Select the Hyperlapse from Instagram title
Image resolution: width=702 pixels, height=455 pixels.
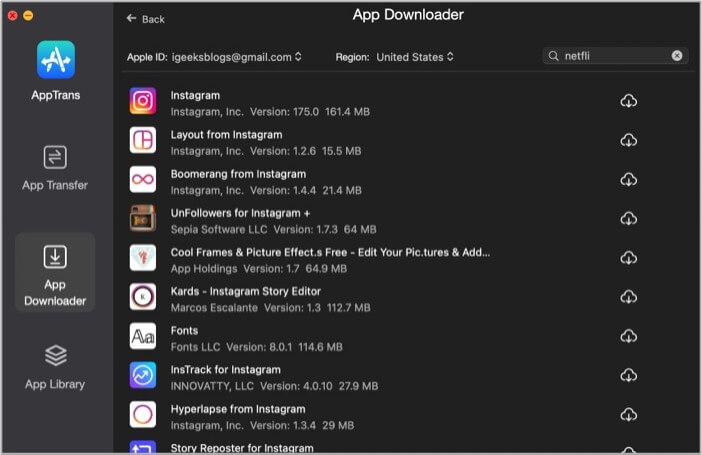tap(238, 409)
